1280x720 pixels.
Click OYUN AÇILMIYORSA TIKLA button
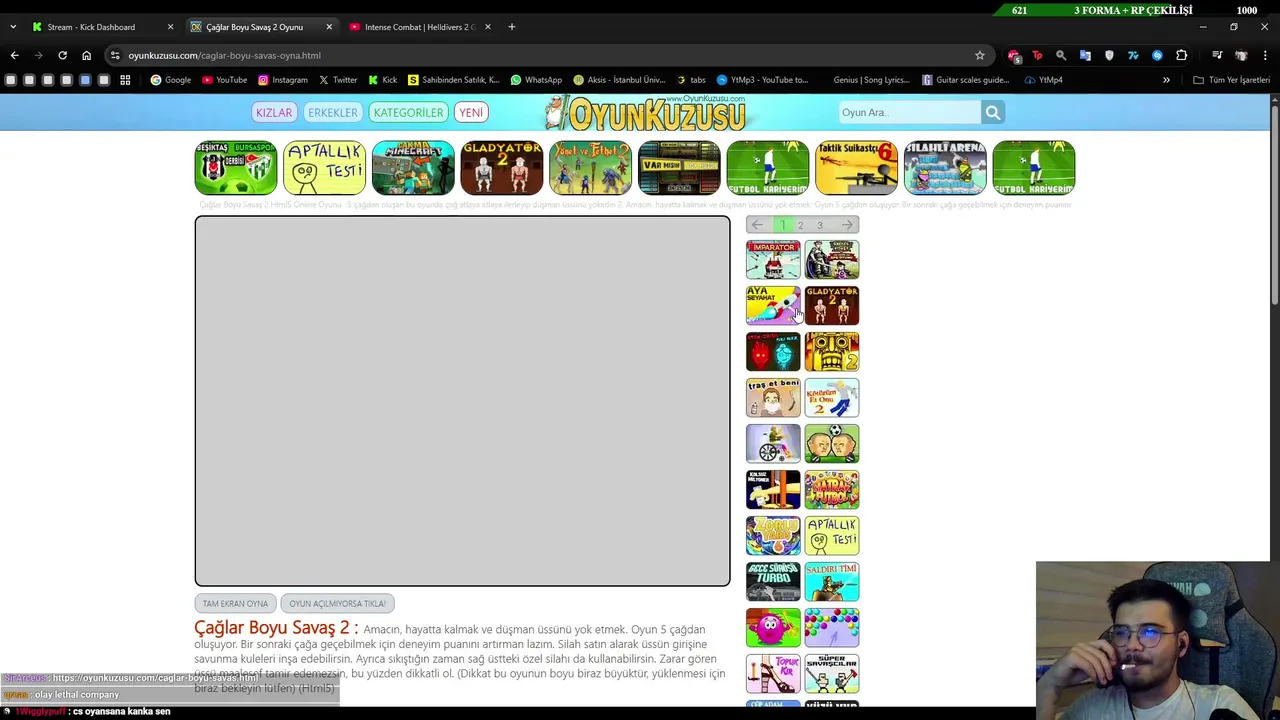(337, 604)
